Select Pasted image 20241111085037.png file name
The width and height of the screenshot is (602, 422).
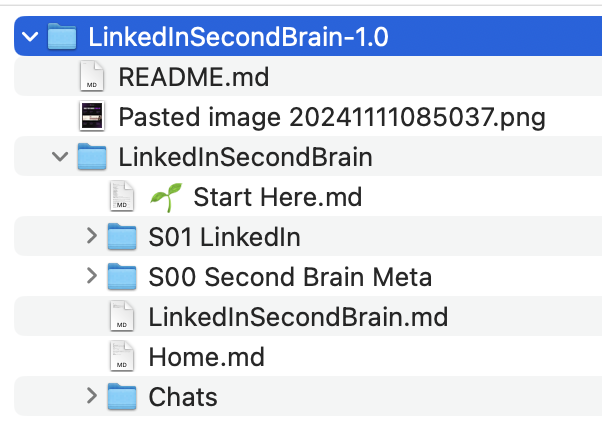pyautogui.click(x=332, y=117)
